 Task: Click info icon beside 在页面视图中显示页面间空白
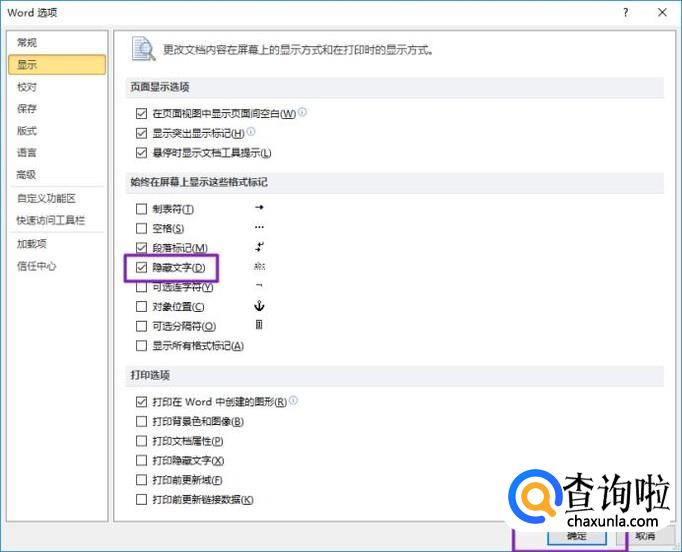[x=302, y=112]
